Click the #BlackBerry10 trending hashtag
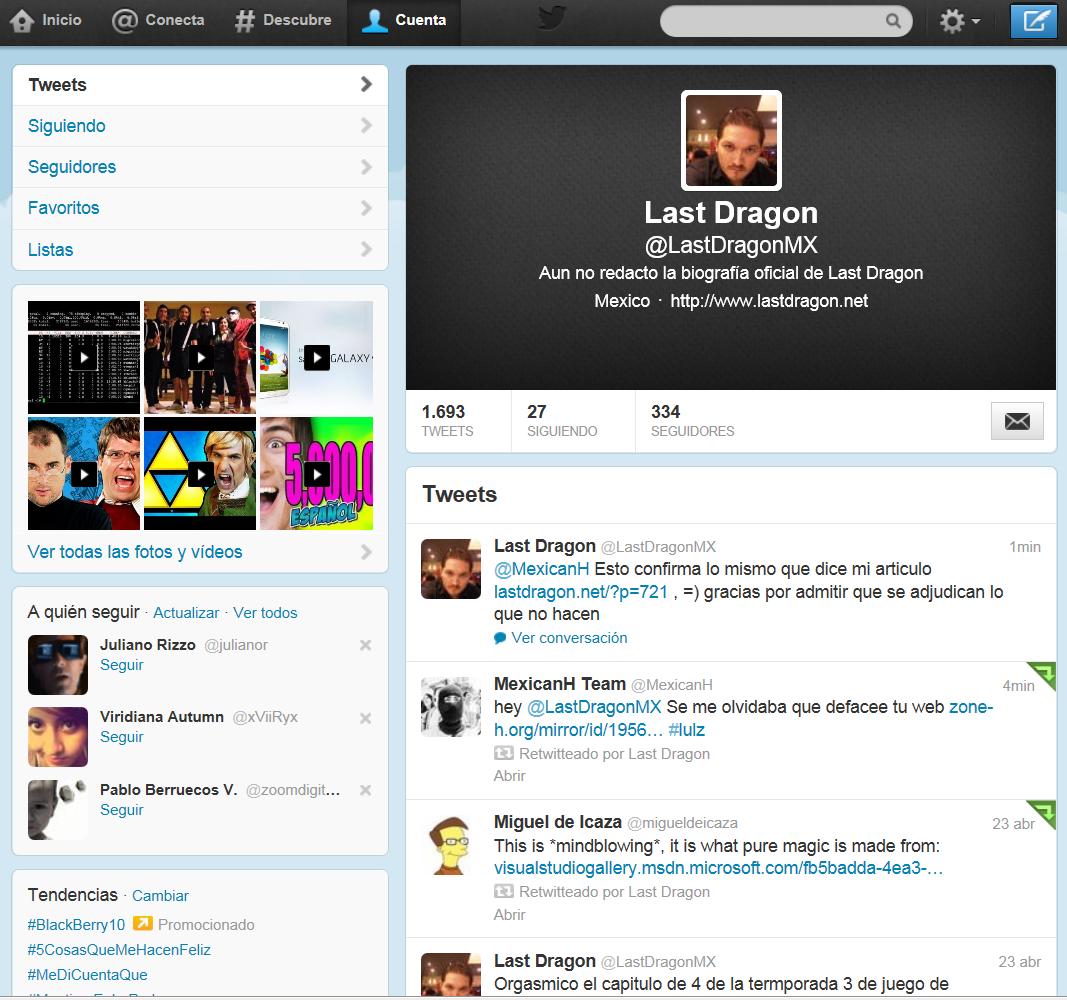 pyautogui.click(x=77, y=925)
